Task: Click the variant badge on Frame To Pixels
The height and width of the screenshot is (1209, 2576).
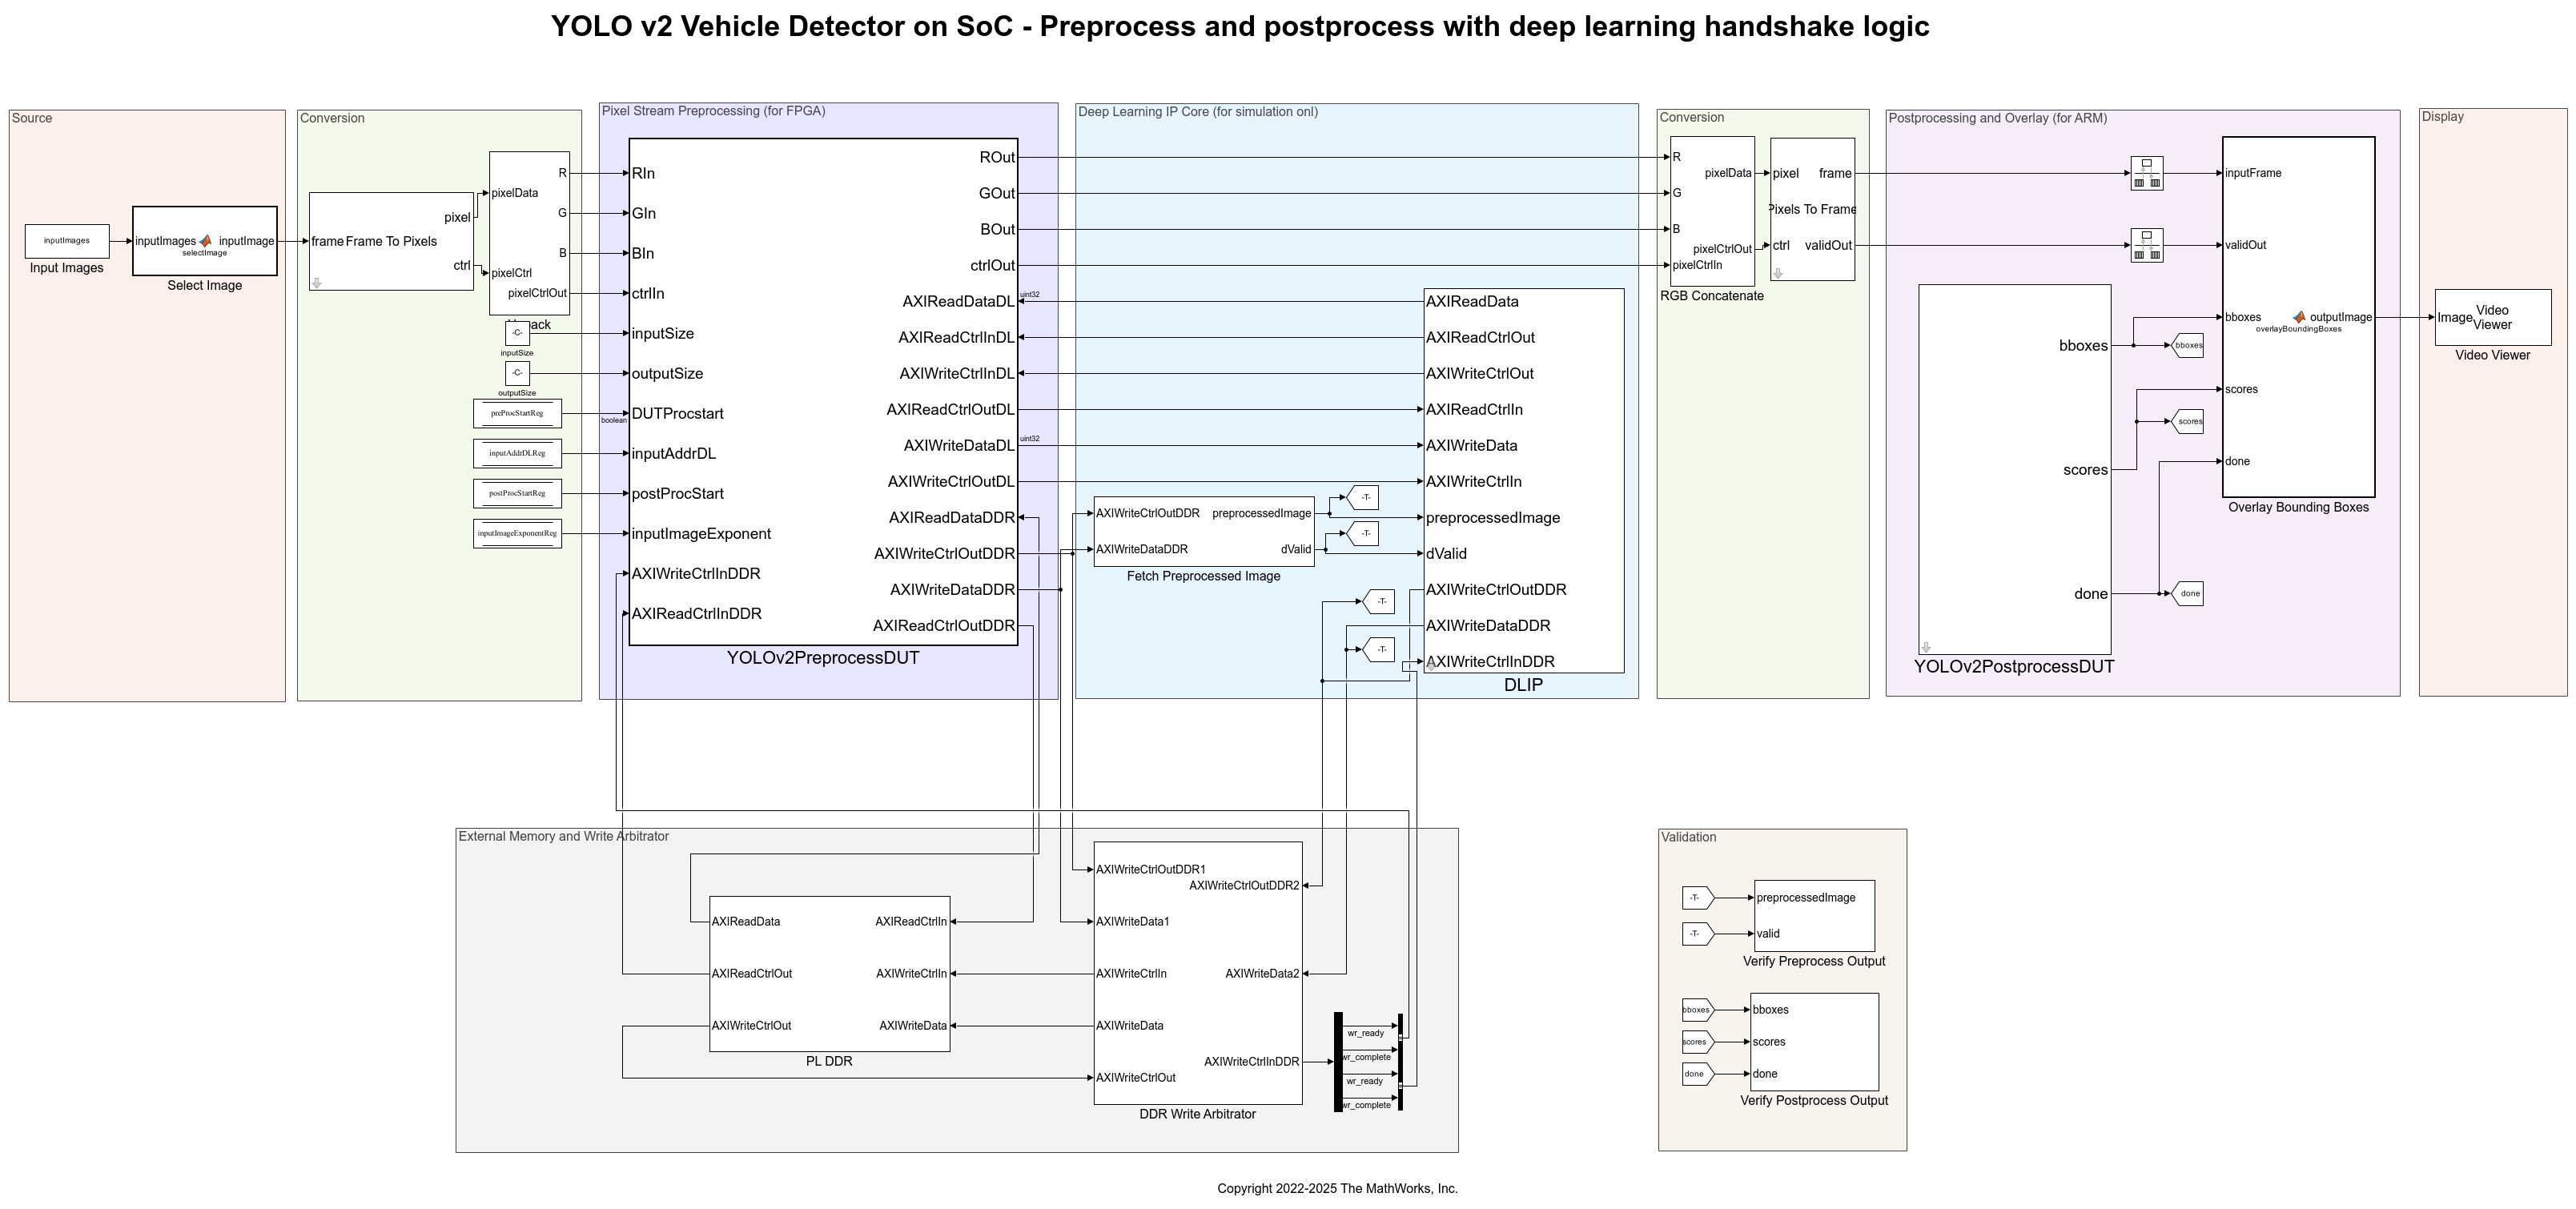Action: (317, 285)
